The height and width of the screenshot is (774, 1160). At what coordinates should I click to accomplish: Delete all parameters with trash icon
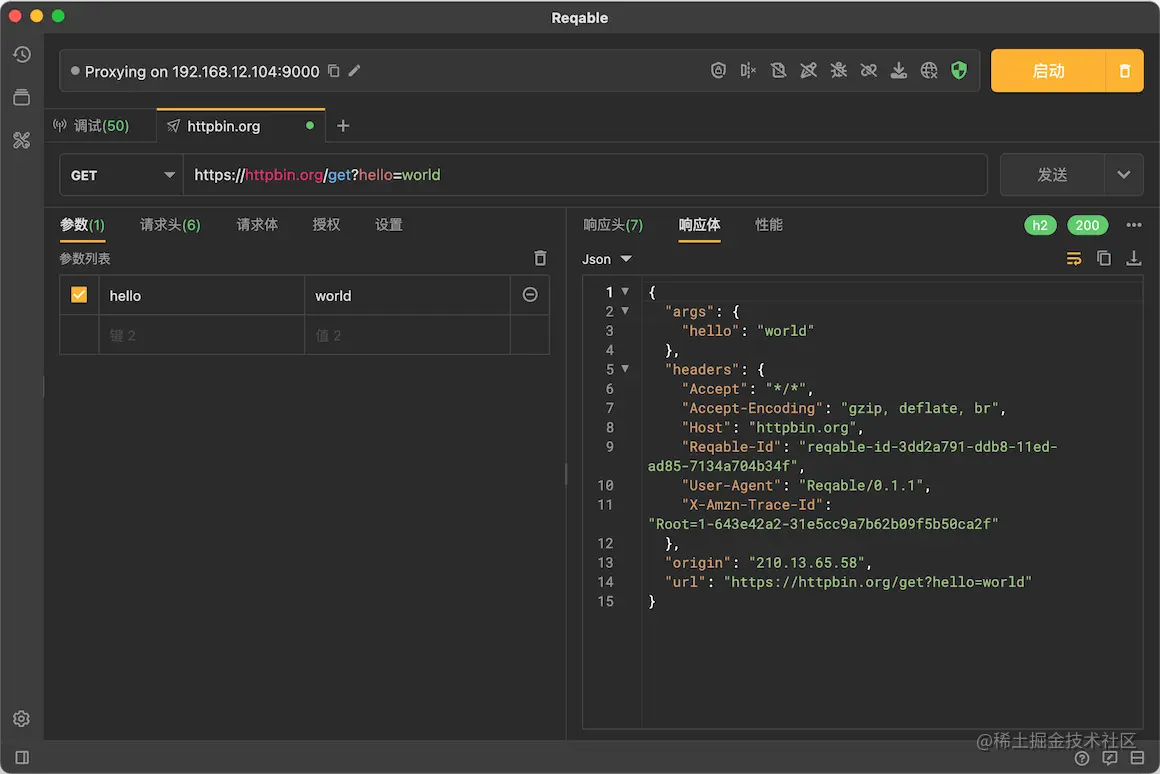coord(540,258)
